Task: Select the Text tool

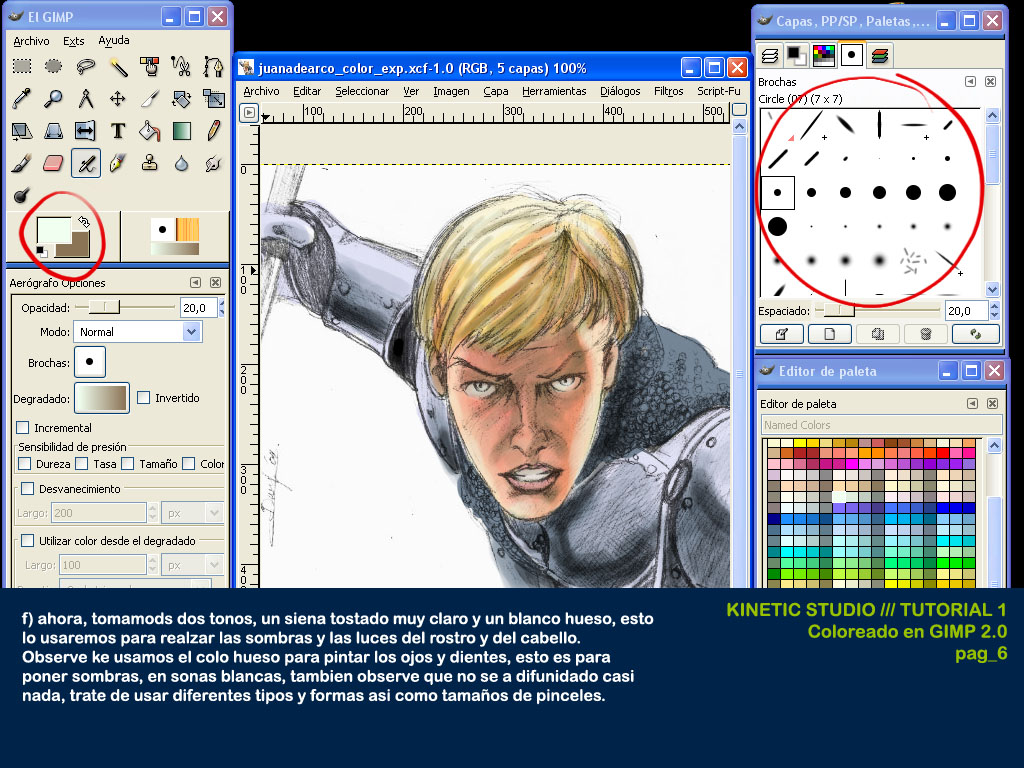Action: (x=118, y=131)
